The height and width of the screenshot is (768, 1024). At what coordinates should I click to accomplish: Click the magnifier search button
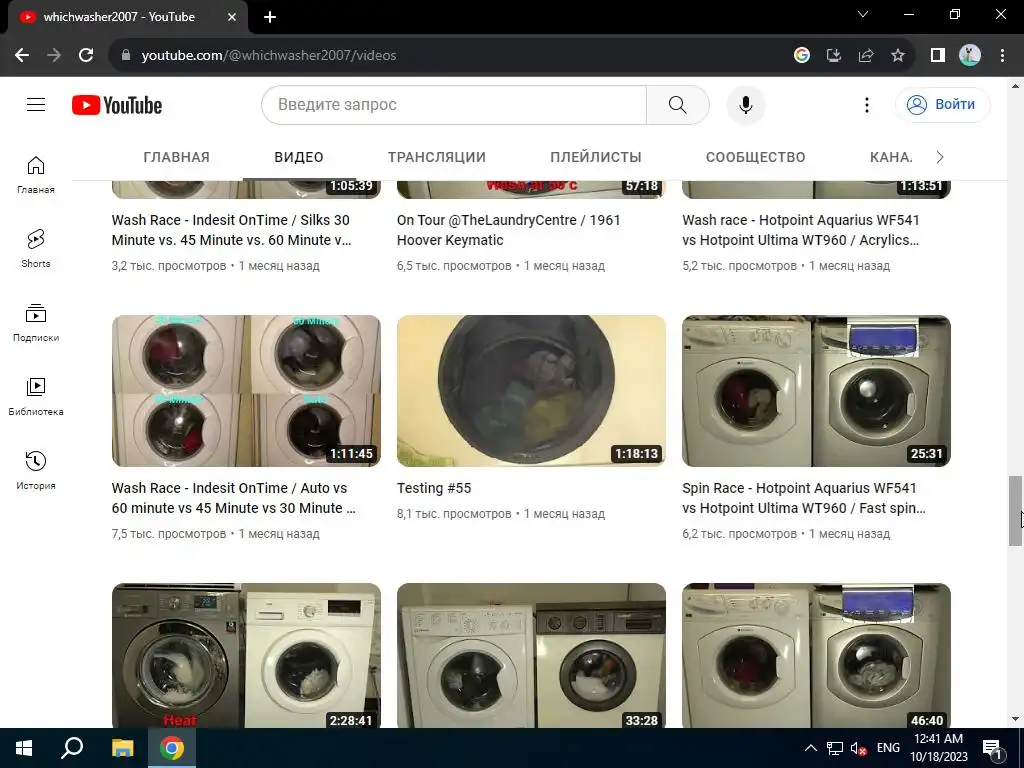(678, 104)
